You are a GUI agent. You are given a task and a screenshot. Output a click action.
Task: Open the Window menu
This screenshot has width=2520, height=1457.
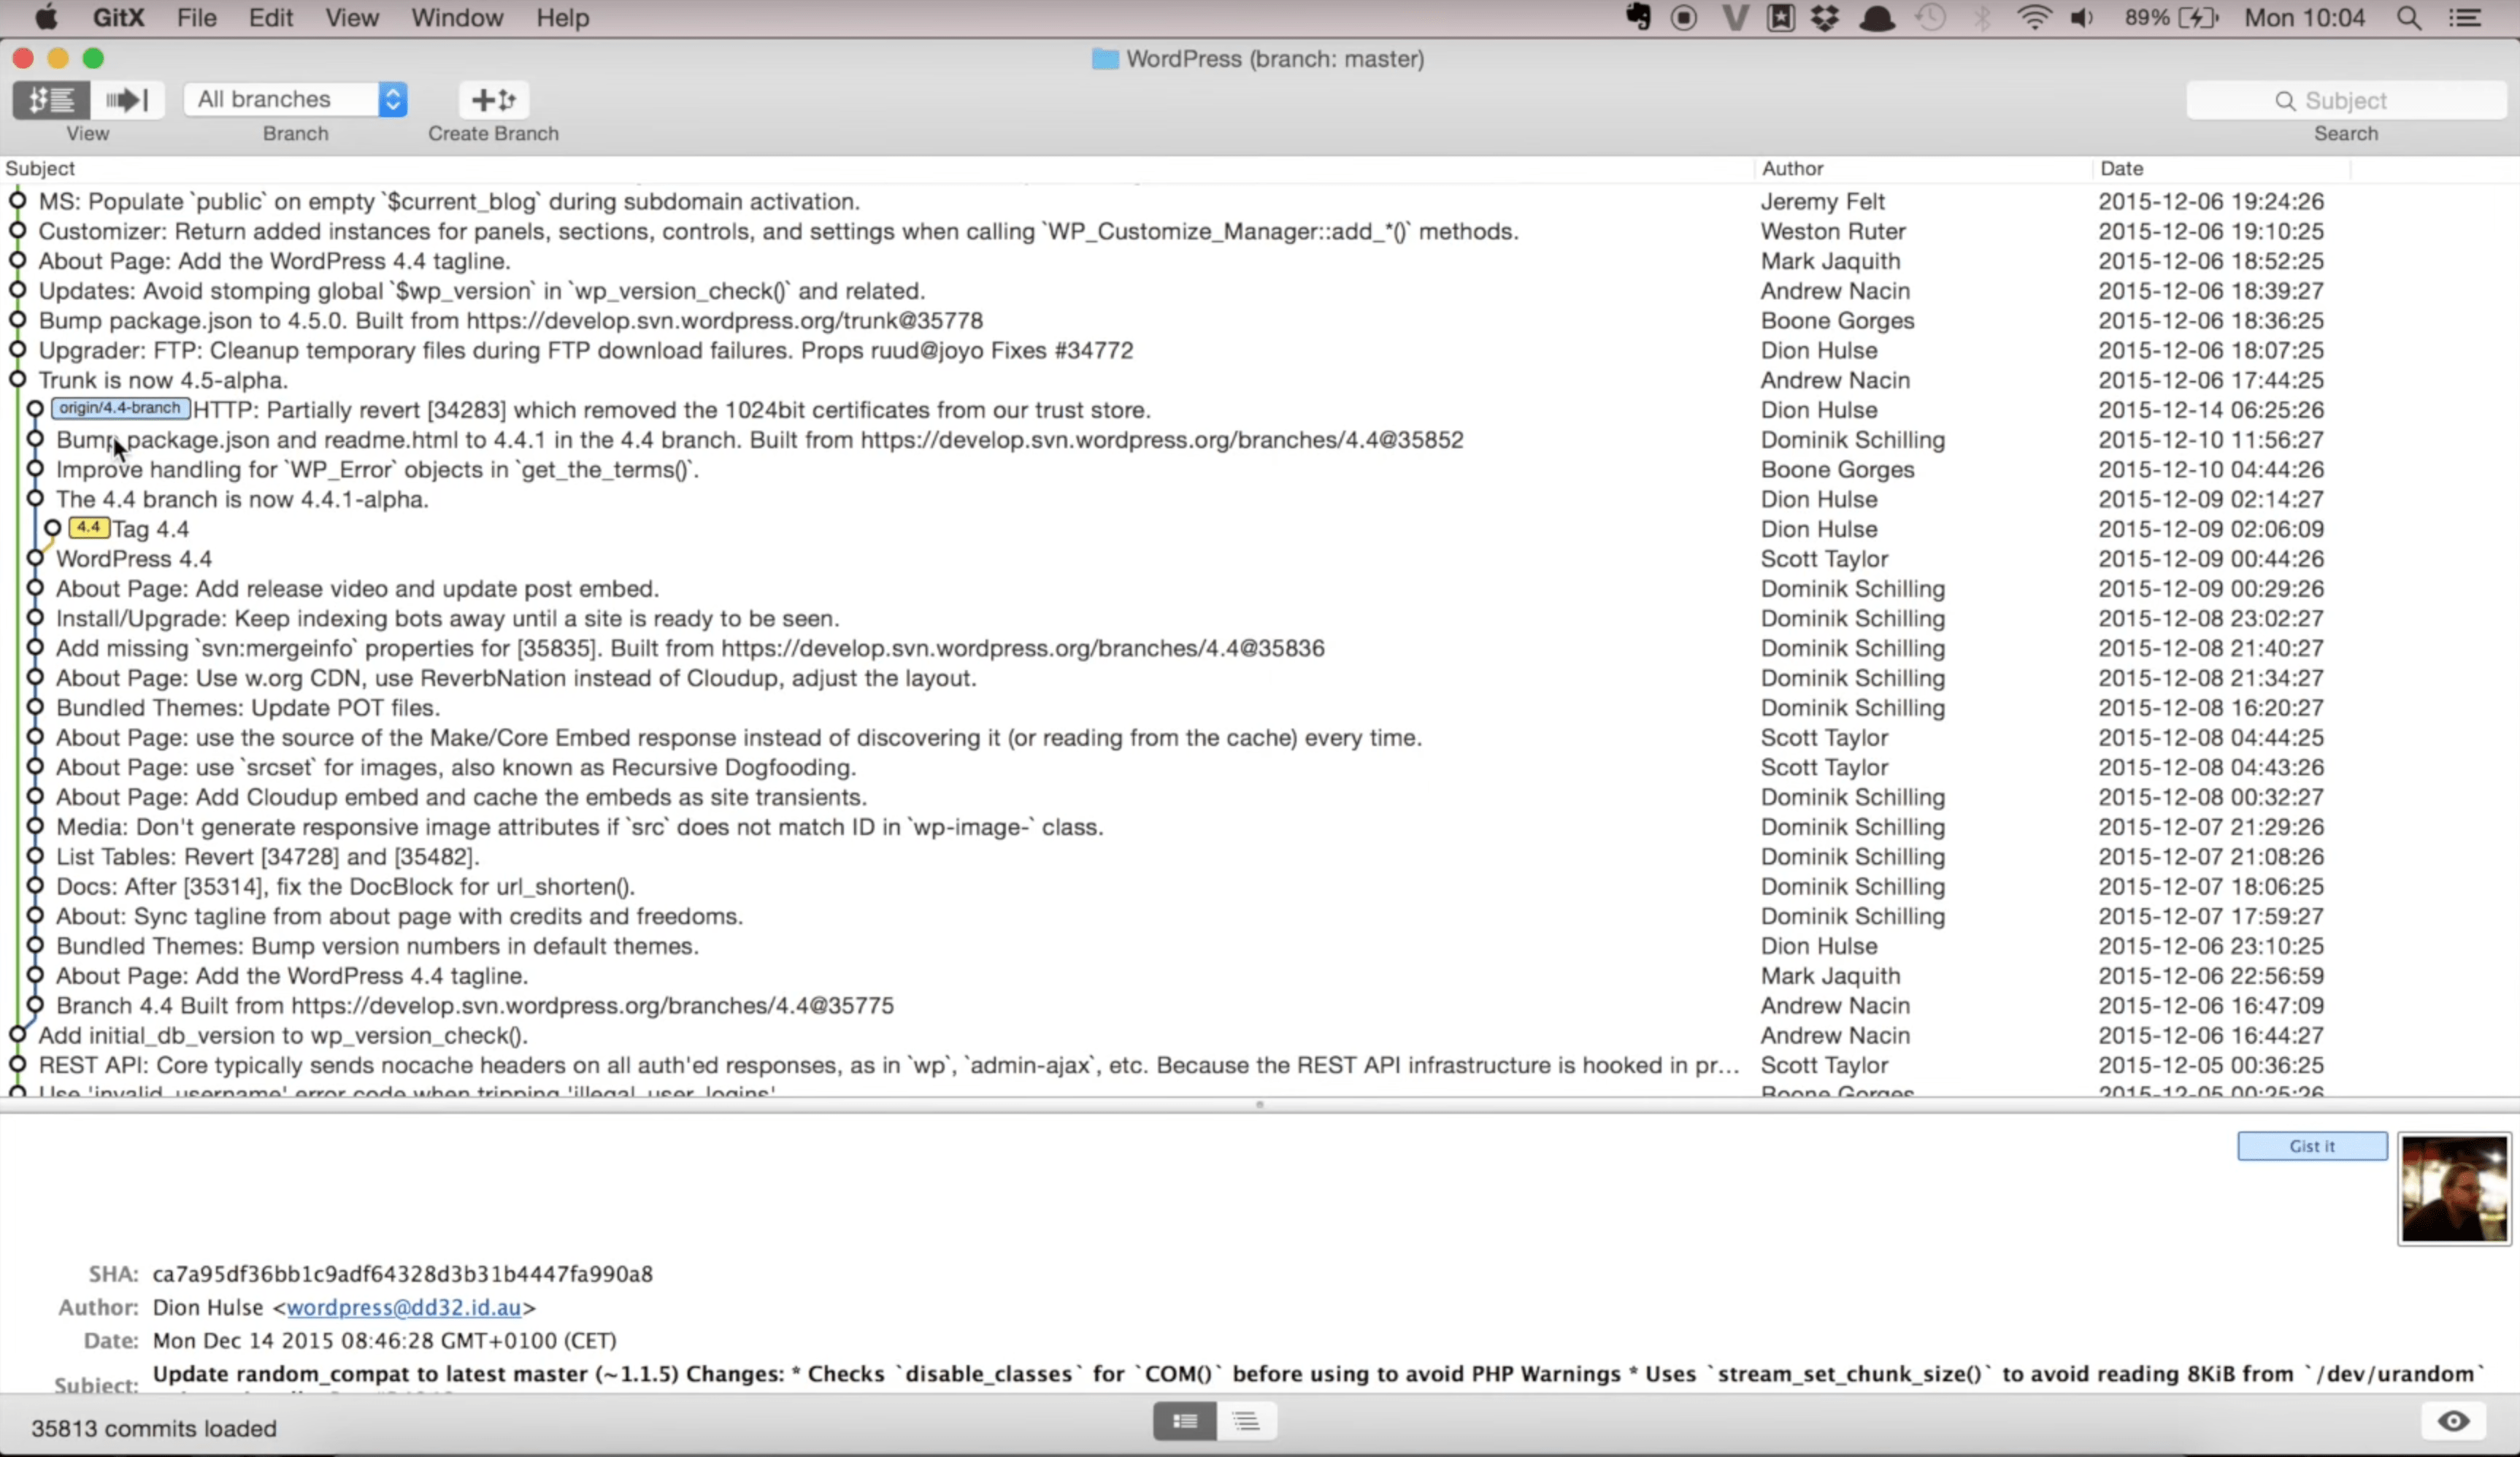coord(457,18)
